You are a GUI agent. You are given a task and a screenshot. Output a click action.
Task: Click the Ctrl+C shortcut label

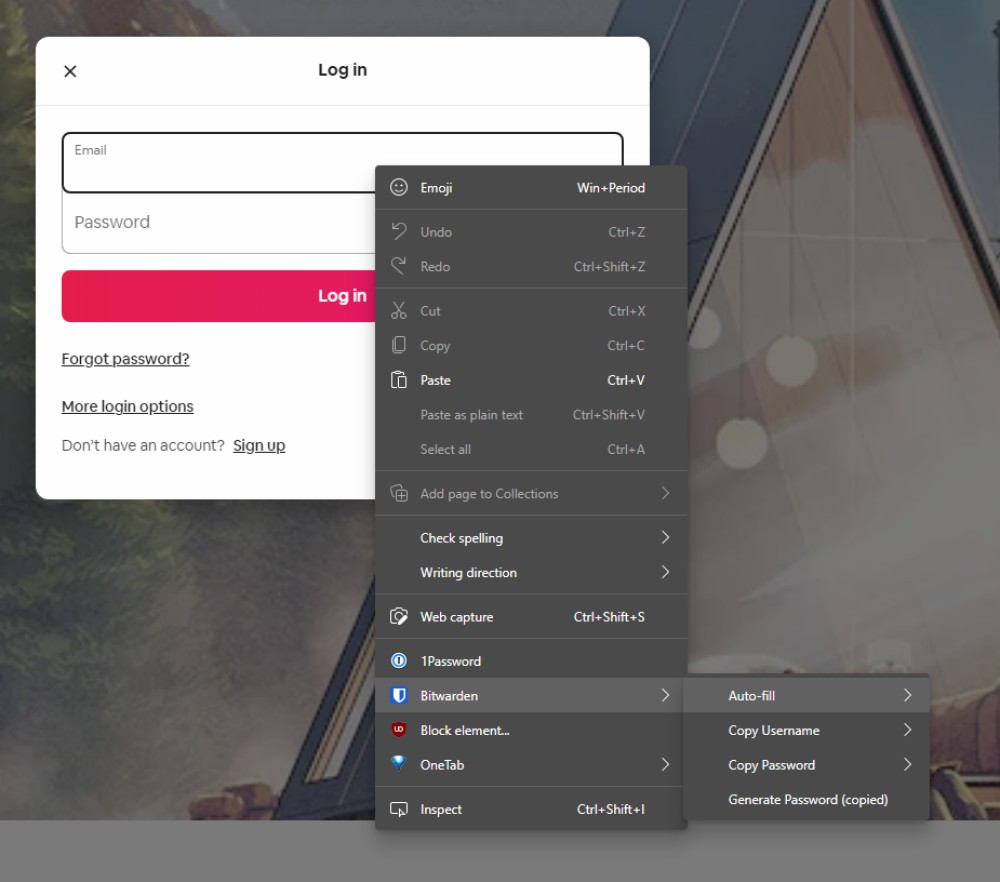click(626, 346)
